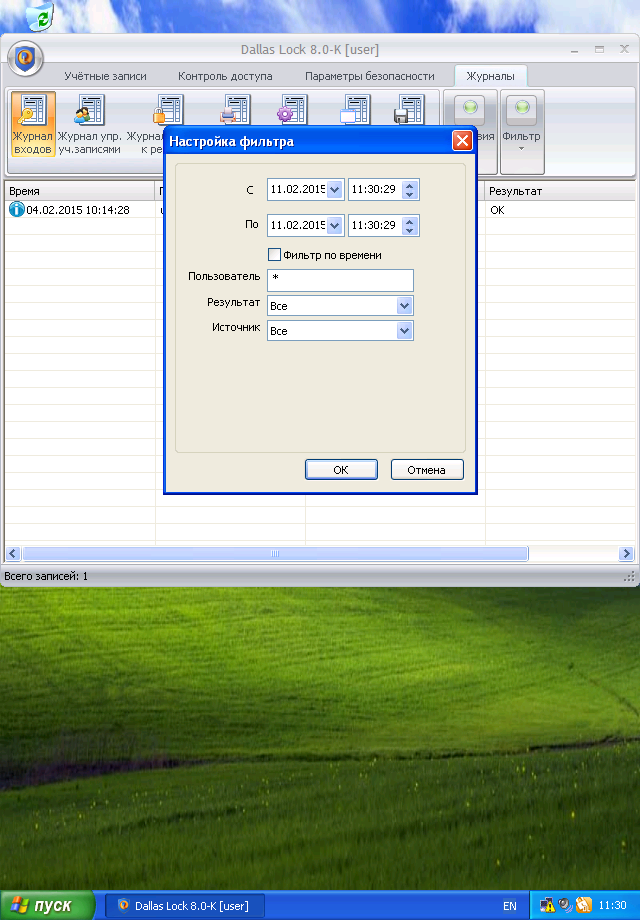Viewport: 640px width, 920px height.
Task: Expand the Фильтр button dropdown arrow
Action: pyautogui.click(x=522, y=149)
